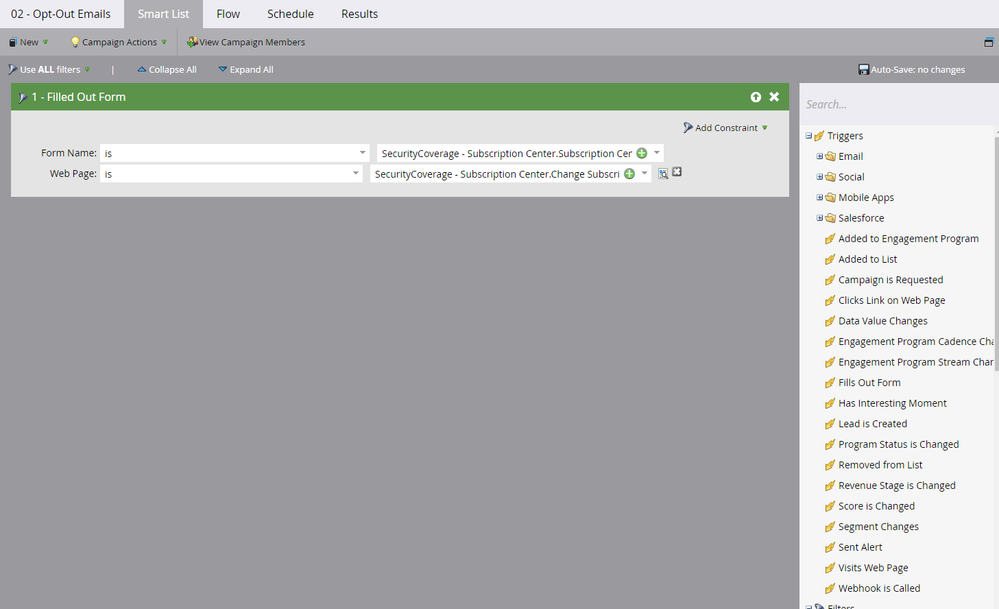Click the green plus icon beside Web Page value
Image resolution: width=999 pixels, height=609 pixels.
pos(630,173)
